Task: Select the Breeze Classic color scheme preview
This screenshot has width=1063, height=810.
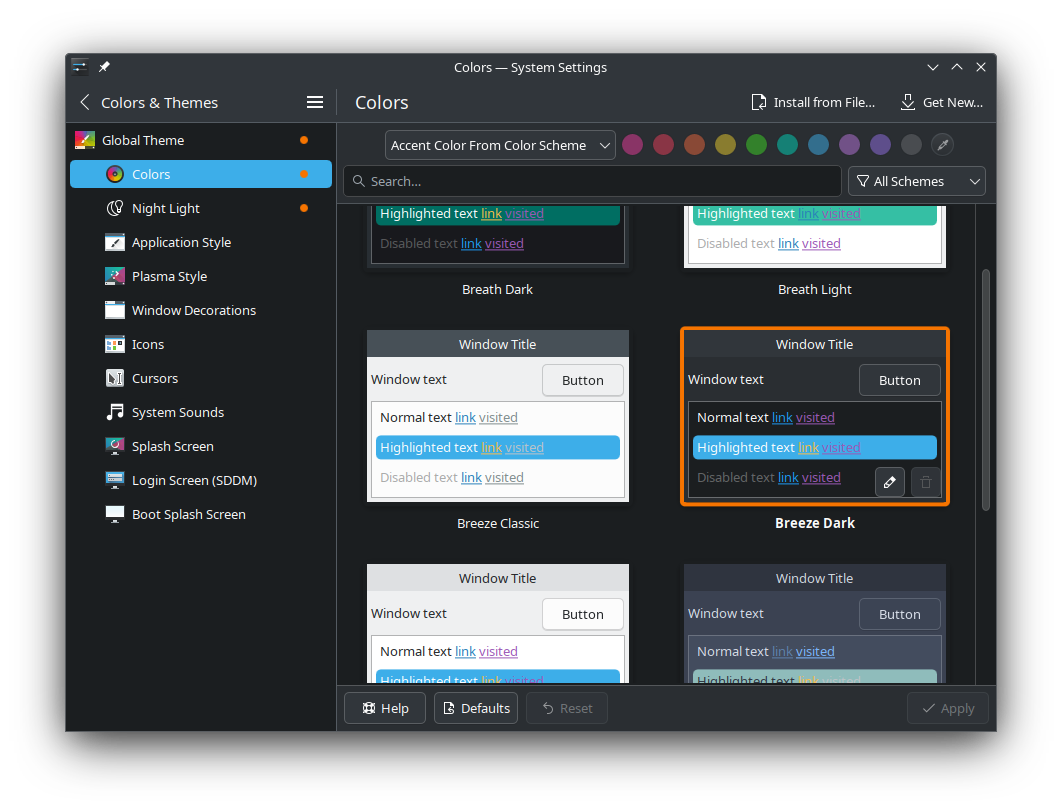Action: coord(497,416)
